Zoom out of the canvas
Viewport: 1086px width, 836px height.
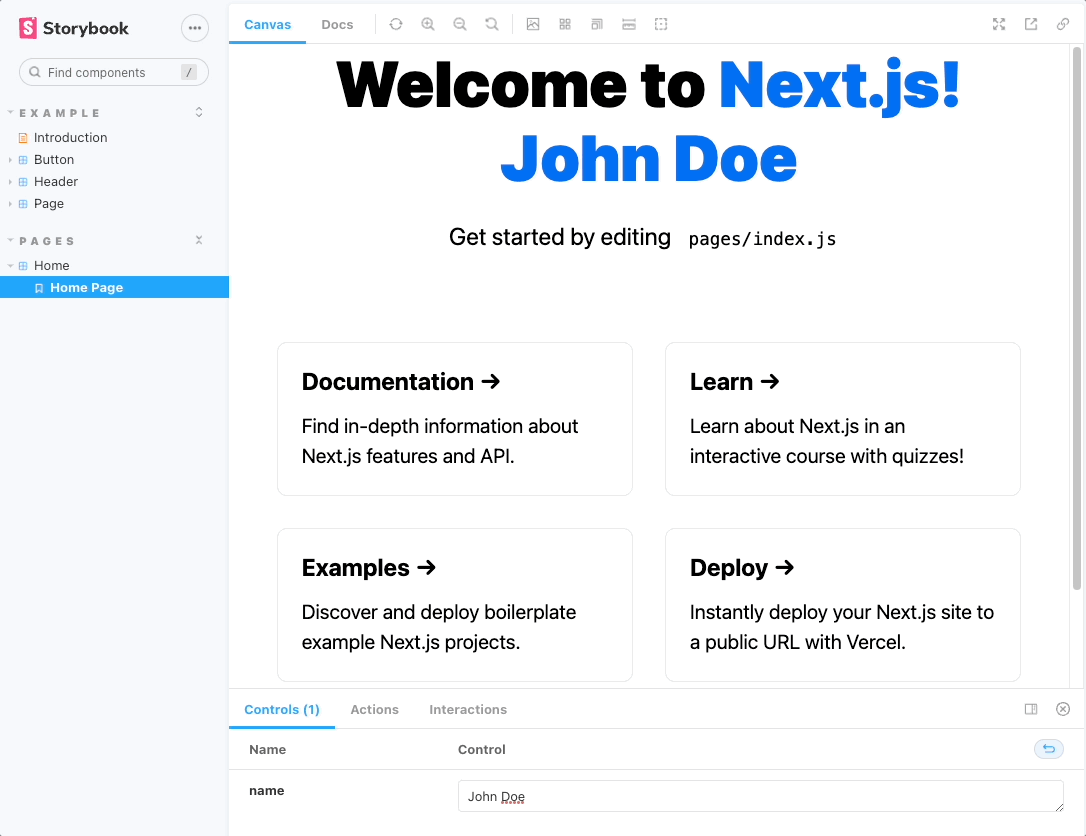click(x=460, y=24)
